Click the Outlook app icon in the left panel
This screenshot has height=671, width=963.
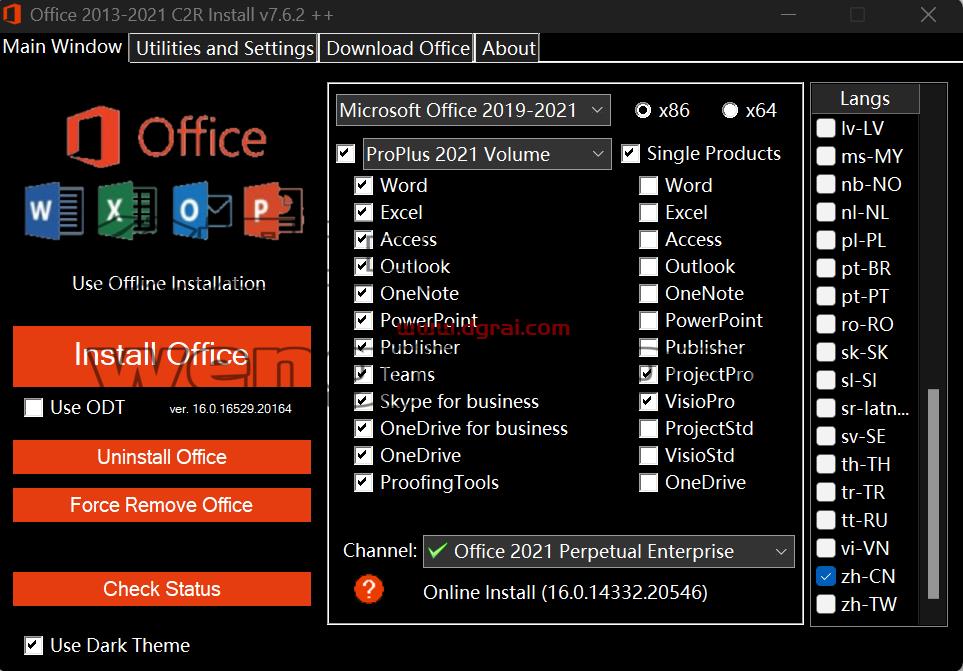coord(202,211)
